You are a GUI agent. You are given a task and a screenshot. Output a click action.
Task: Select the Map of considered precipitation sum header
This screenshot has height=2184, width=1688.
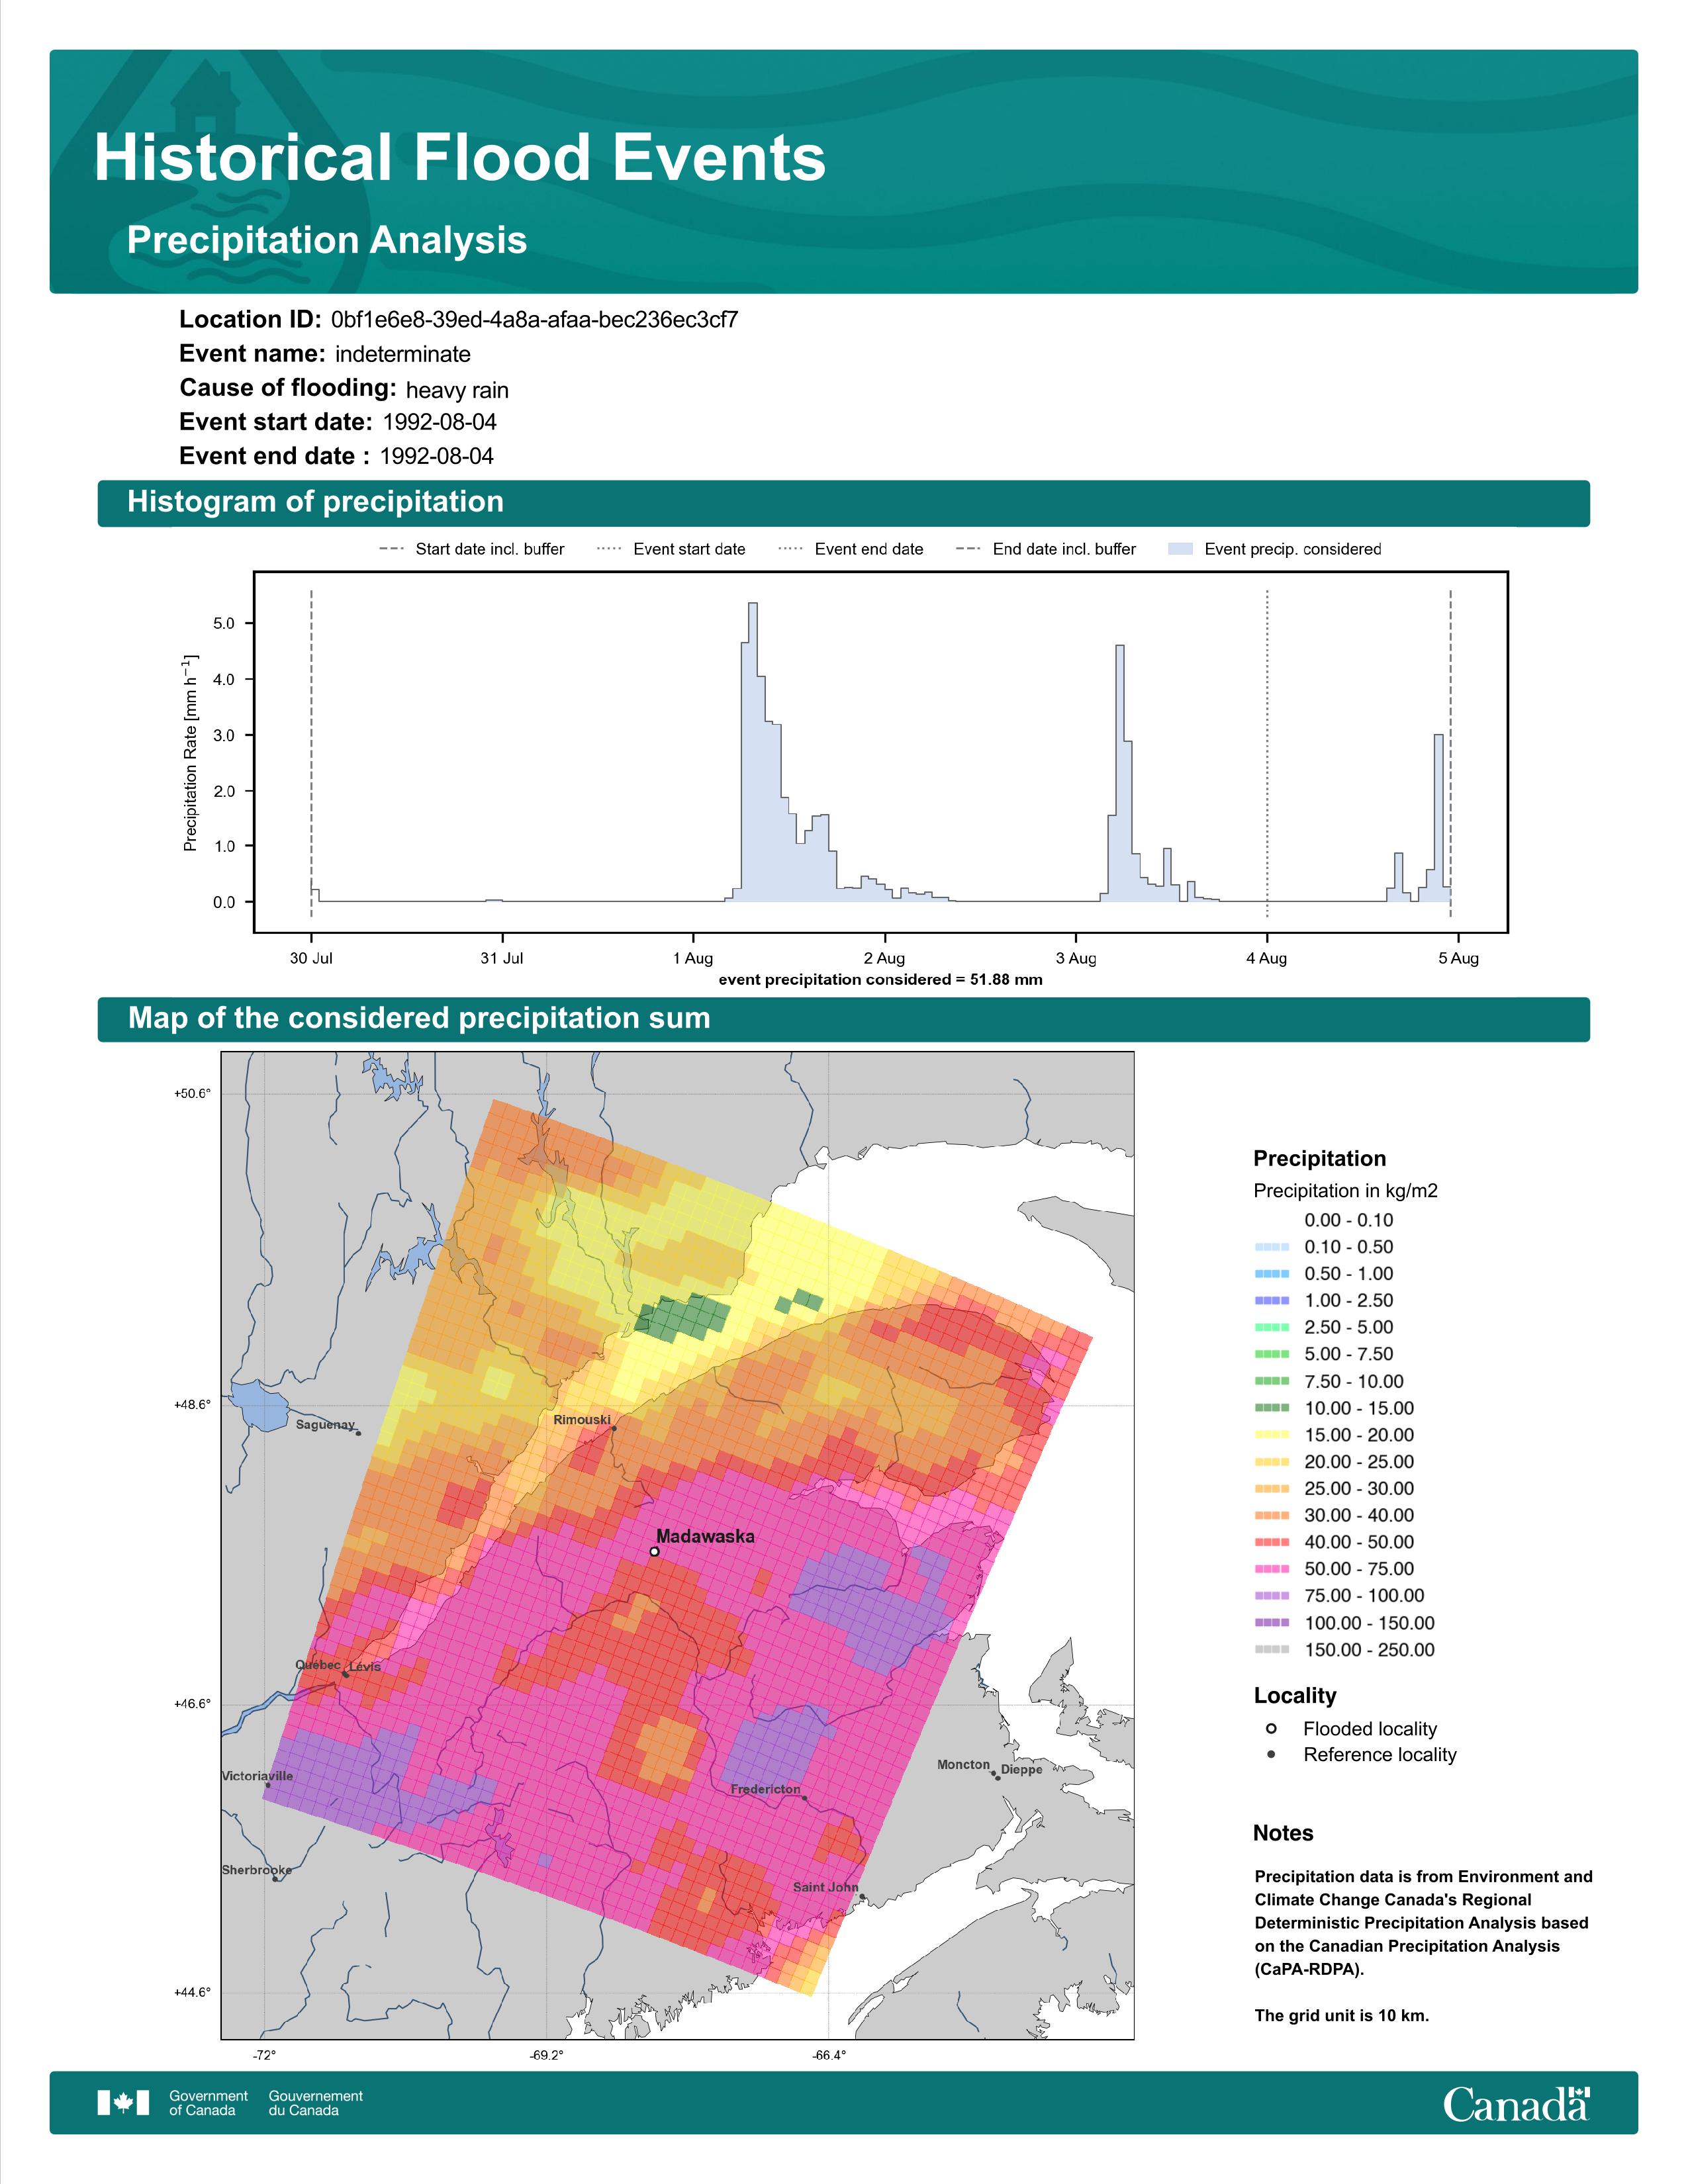tap(843, 1019)
